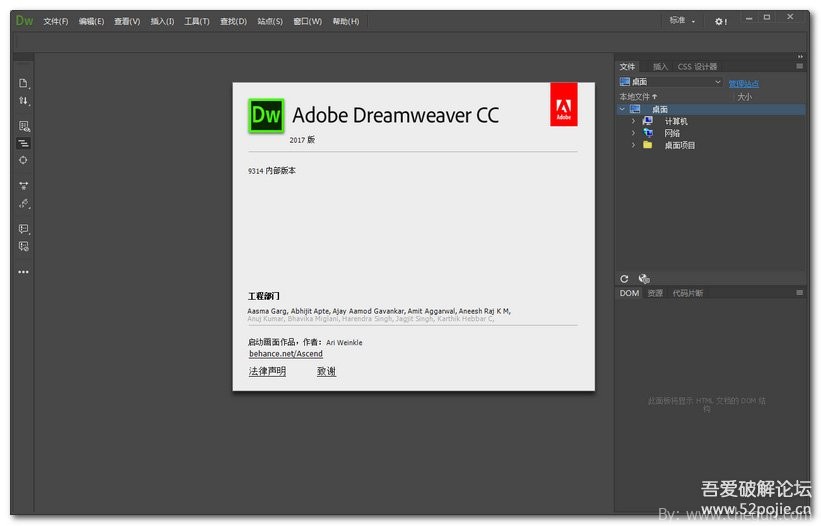
Task: Open the 插入(I) menu
Action: click(x=162, y=21)
